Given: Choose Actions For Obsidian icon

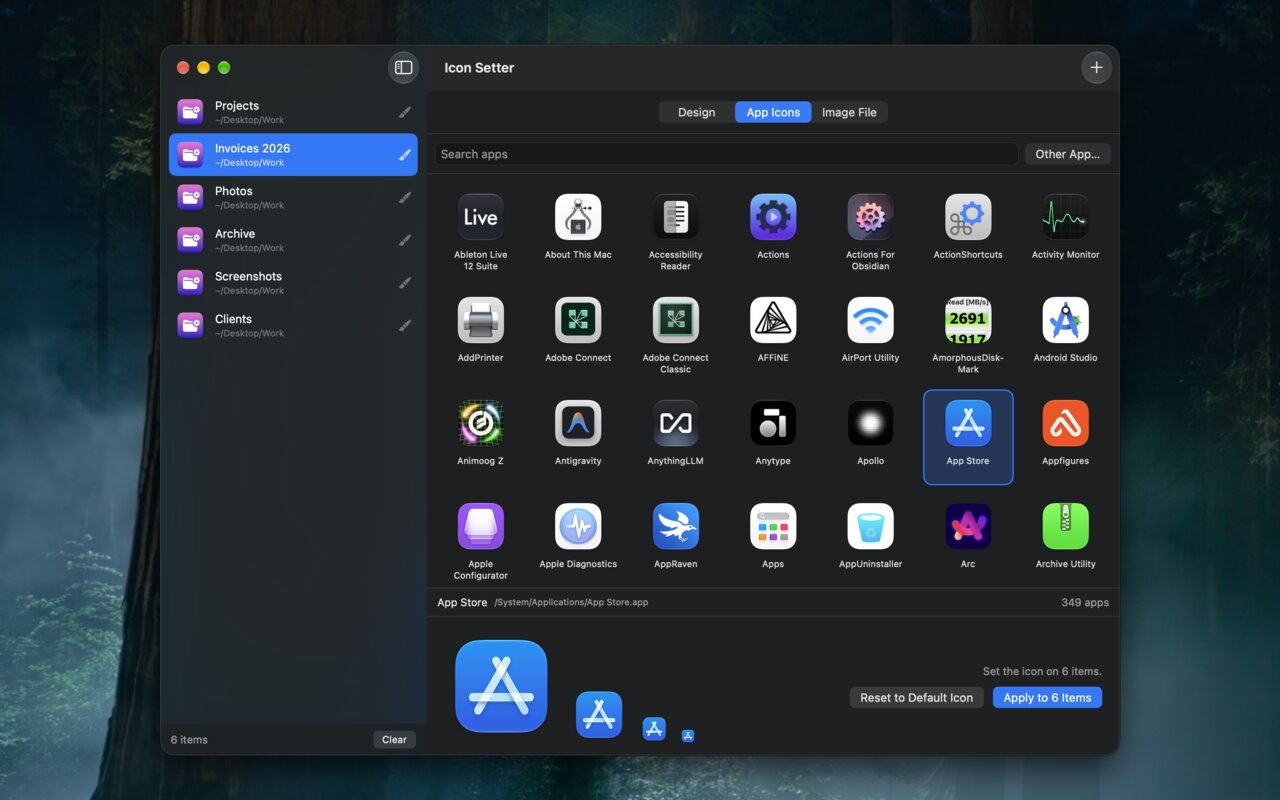Looking at the screenshot, I should point(870,217).
